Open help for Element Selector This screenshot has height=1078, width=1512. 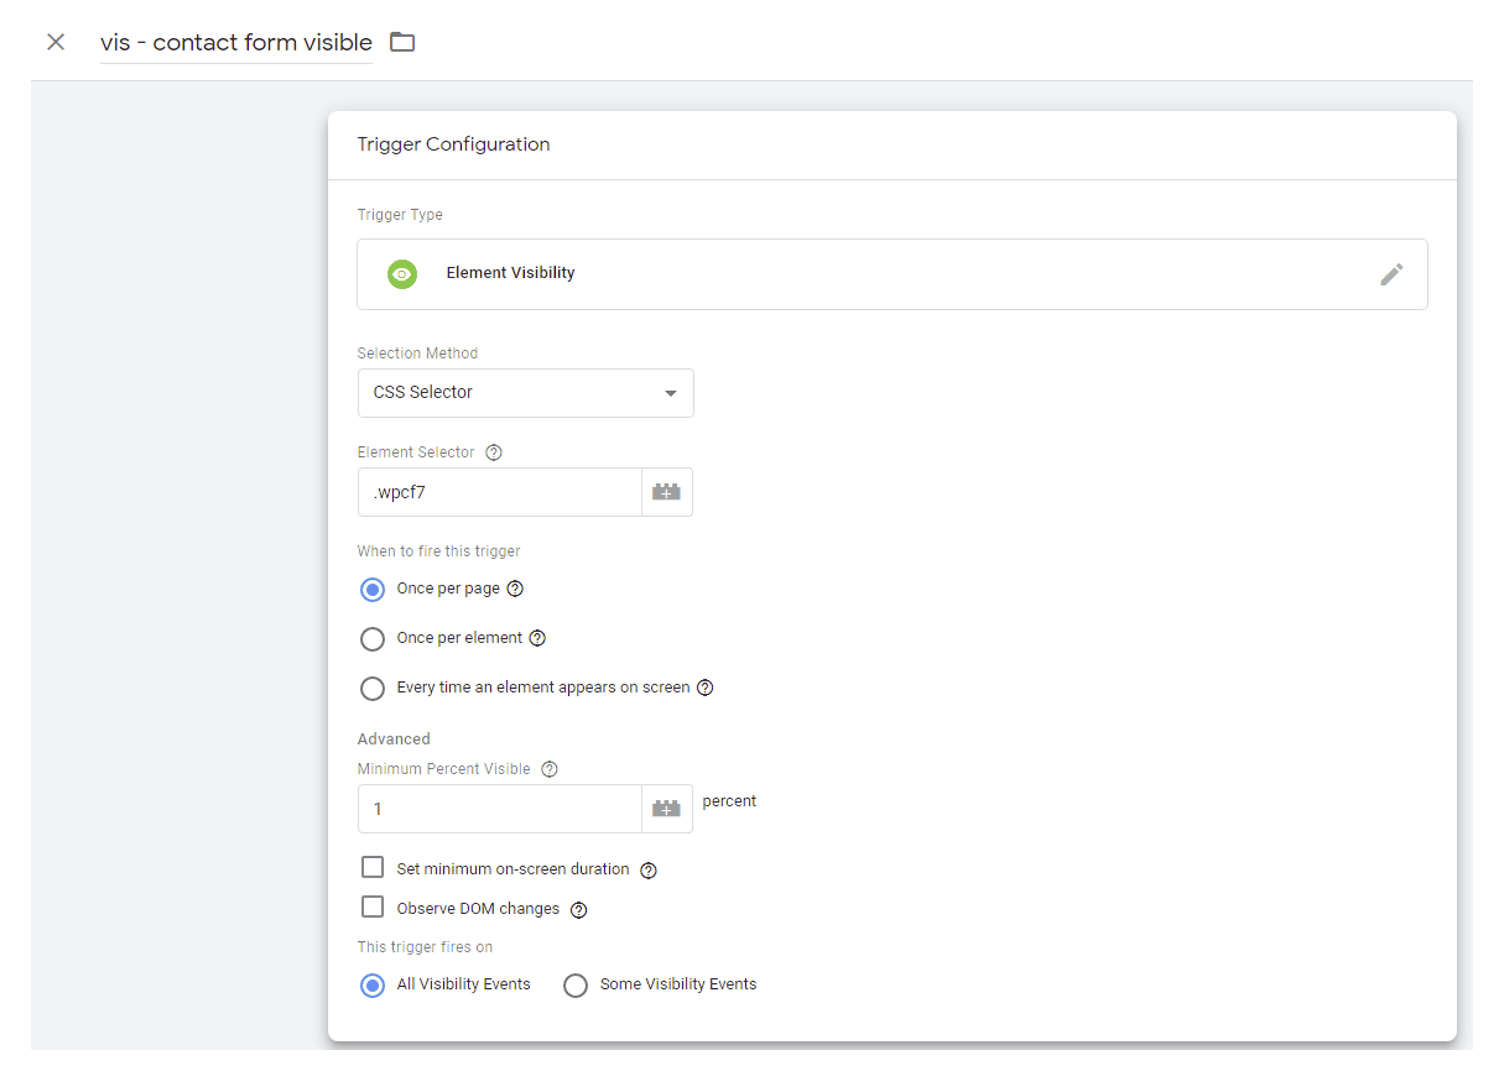(494, 453)
